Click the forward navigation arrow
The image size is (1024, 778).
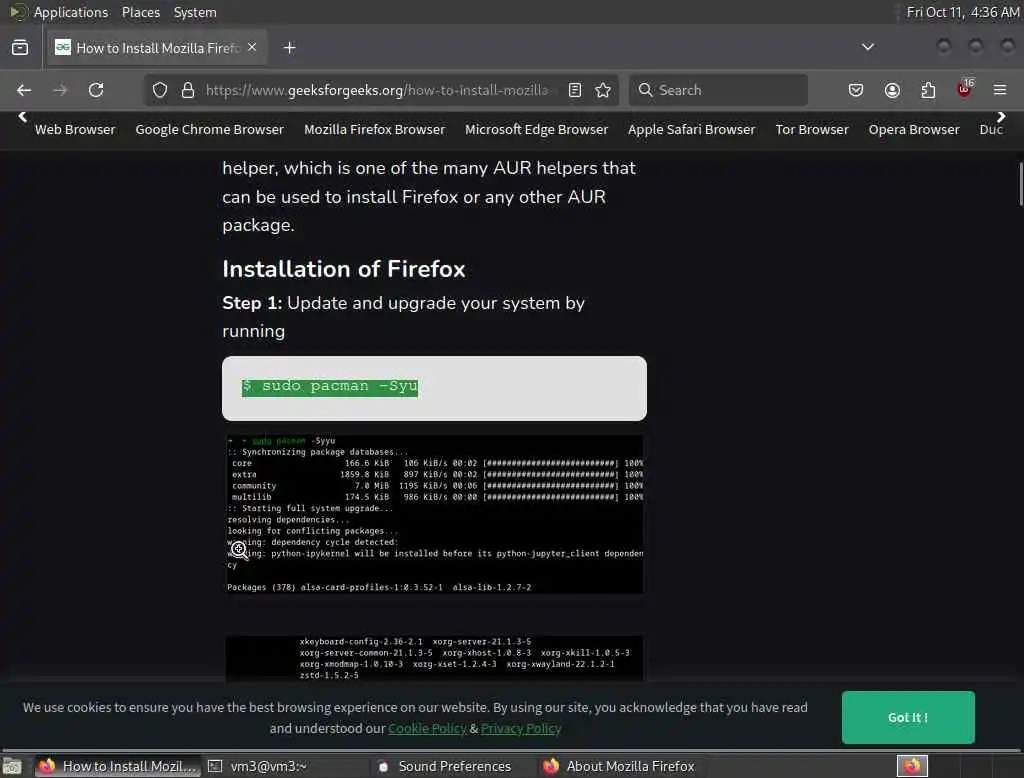(60, 90)
